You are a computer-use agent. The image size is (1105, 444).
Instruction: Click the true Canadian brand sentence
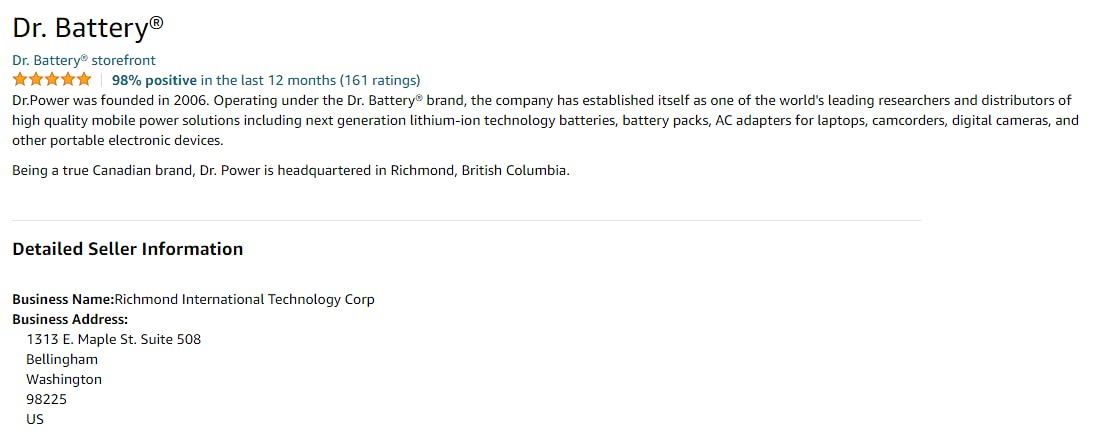[290, 170]
